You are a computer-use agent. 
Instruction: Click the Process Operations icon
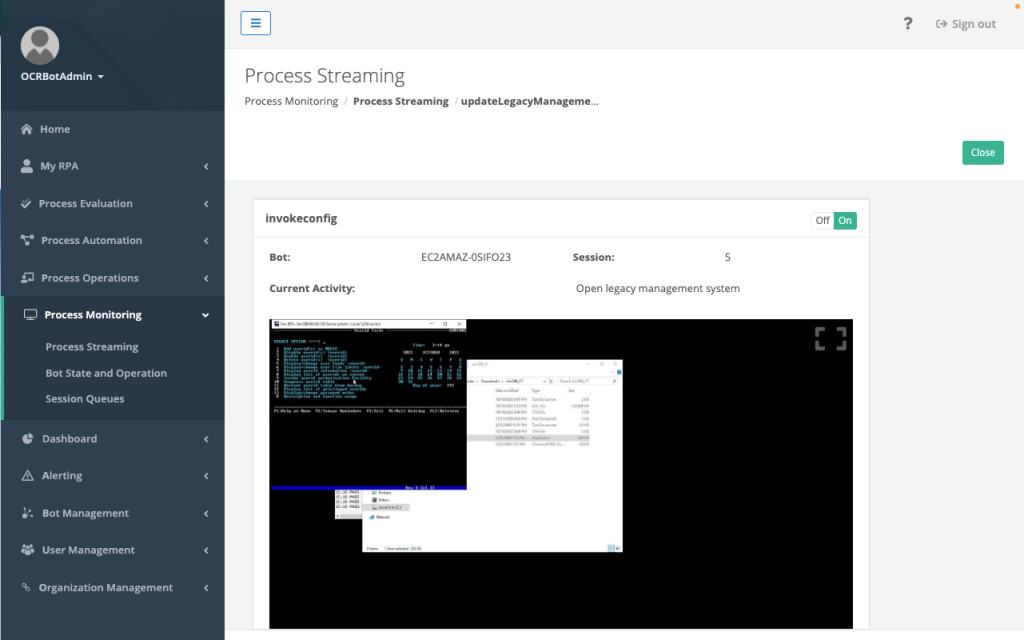pos(27,278)
